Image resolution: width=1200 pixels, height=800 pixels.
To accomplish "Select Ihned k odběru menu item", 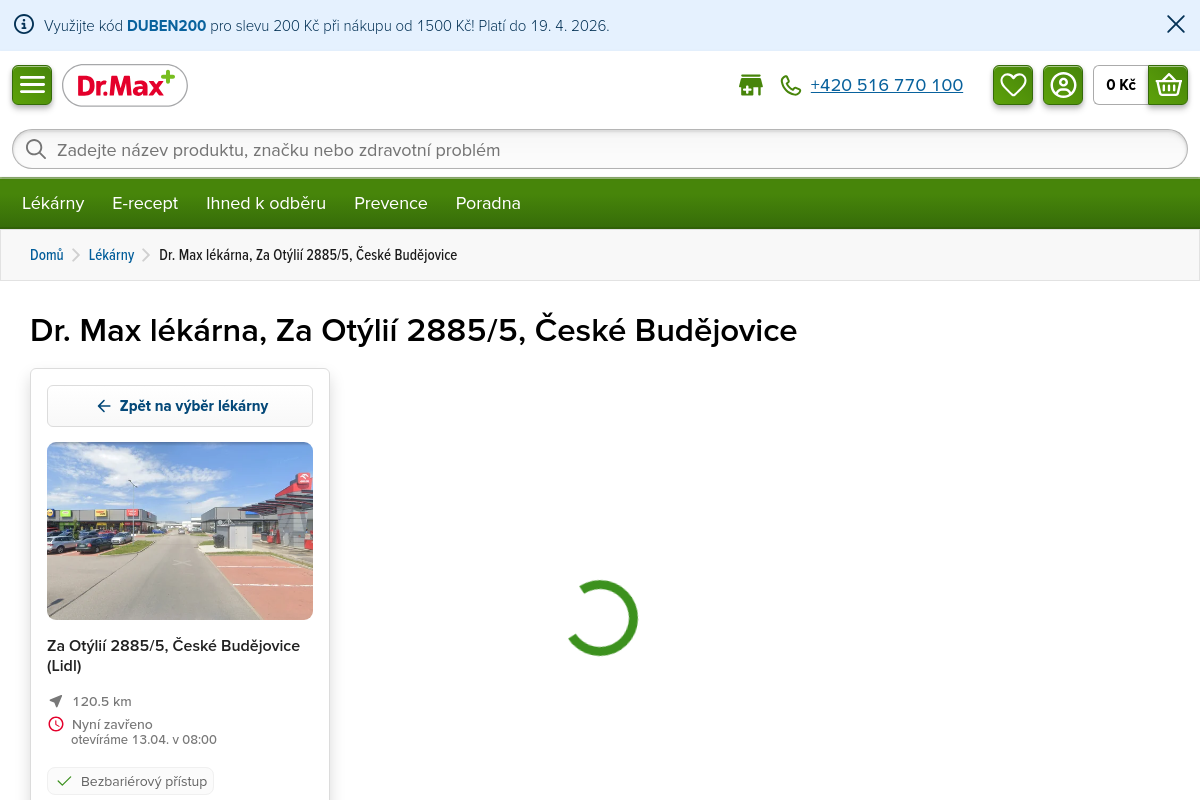I will [x=266, y=203].
